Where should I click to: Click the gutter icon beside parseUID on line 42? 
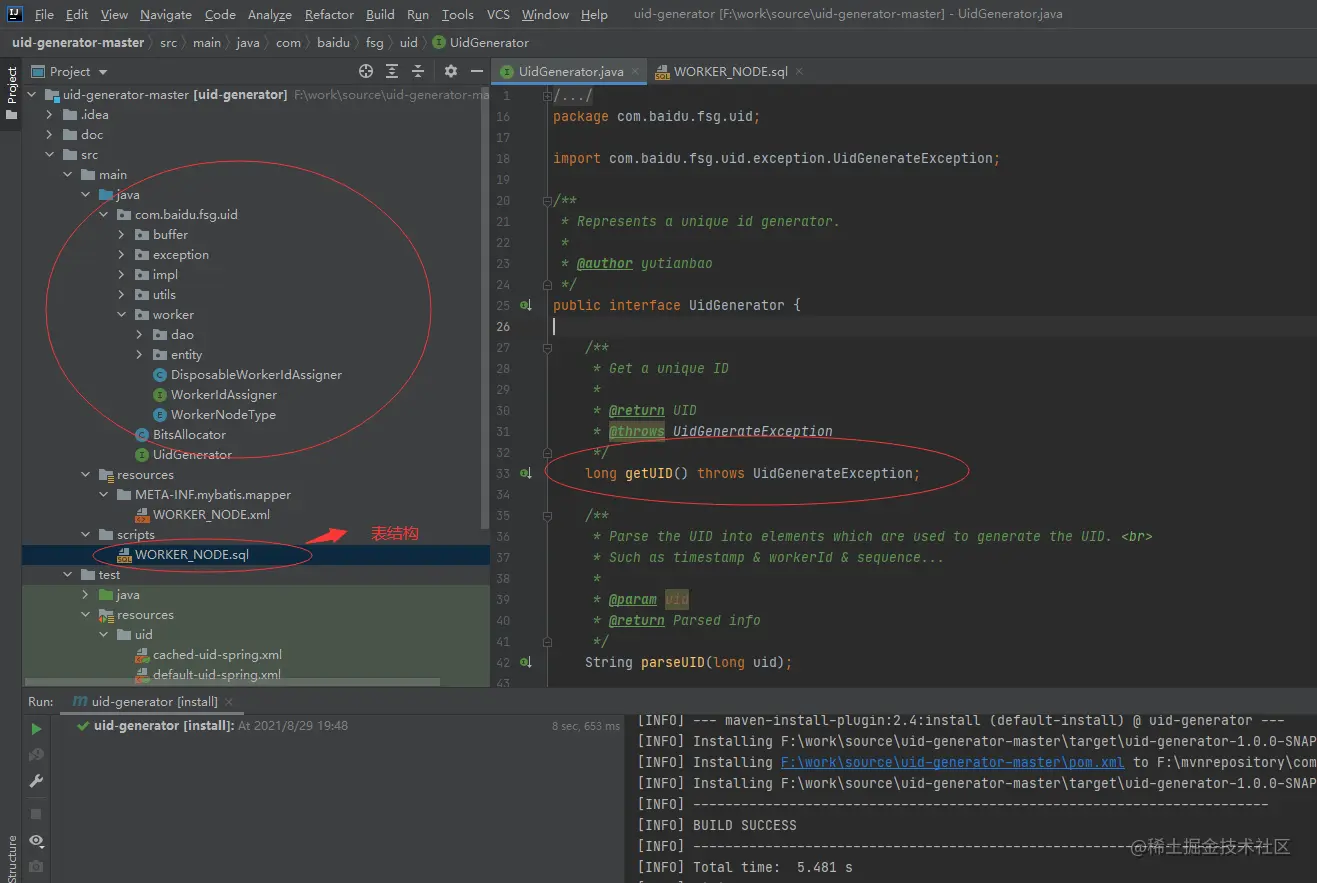[x=527, y=662]
